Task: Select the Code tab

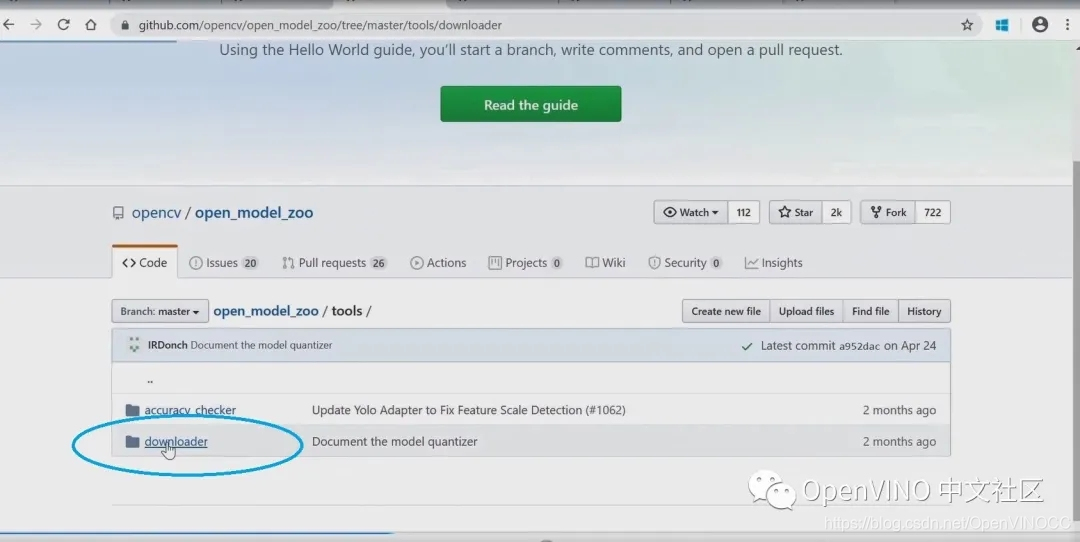Action: pos(145,262)
